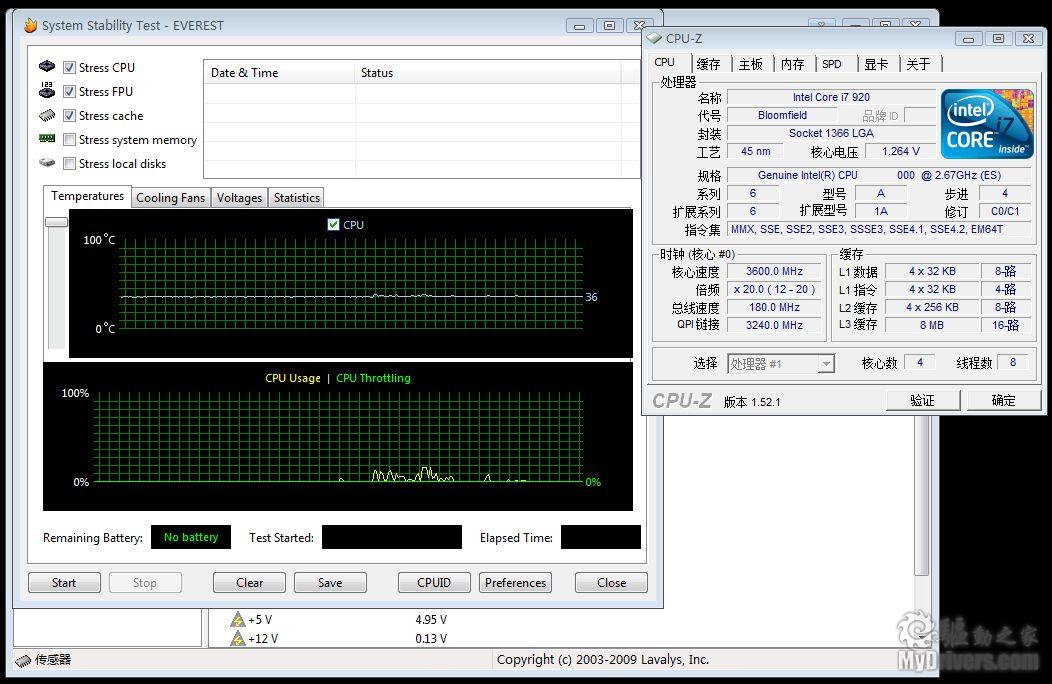This screenshot has width=1052, height=684.
Task: Click the warning icon next to +5 V
Action: tap(238, 619)
